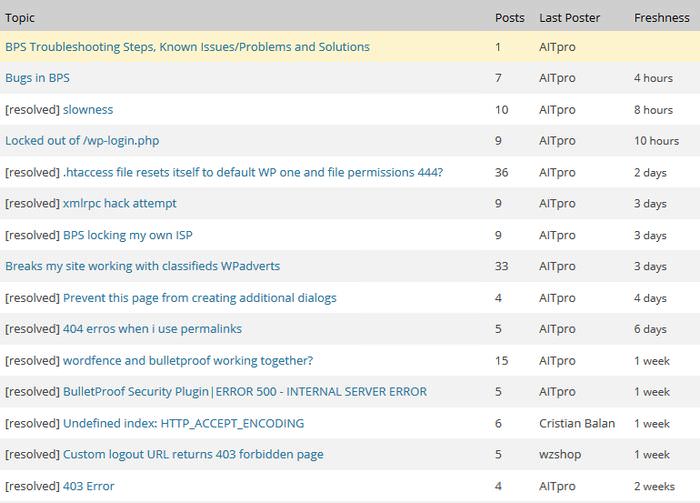The width and height of the screenshot is (700, 503).
Task: Open the 'Bugs in BPS' topic
Action: (38, 78)
